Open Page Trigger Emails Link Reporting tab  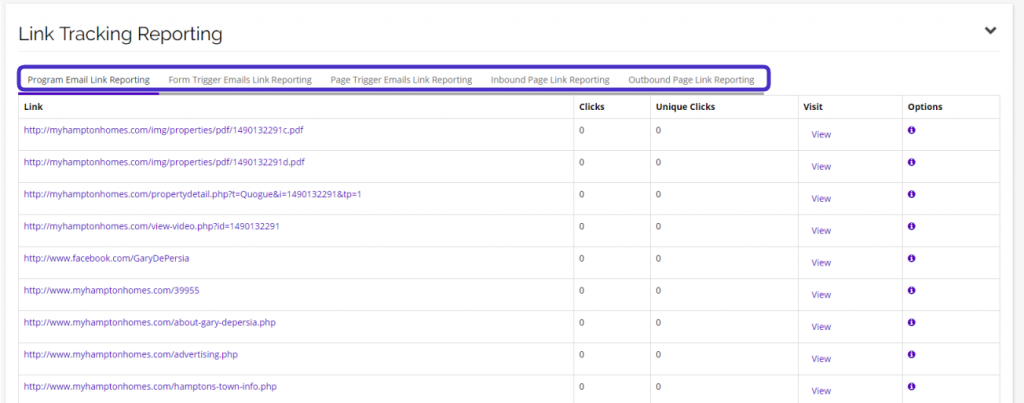click(401, 80)
